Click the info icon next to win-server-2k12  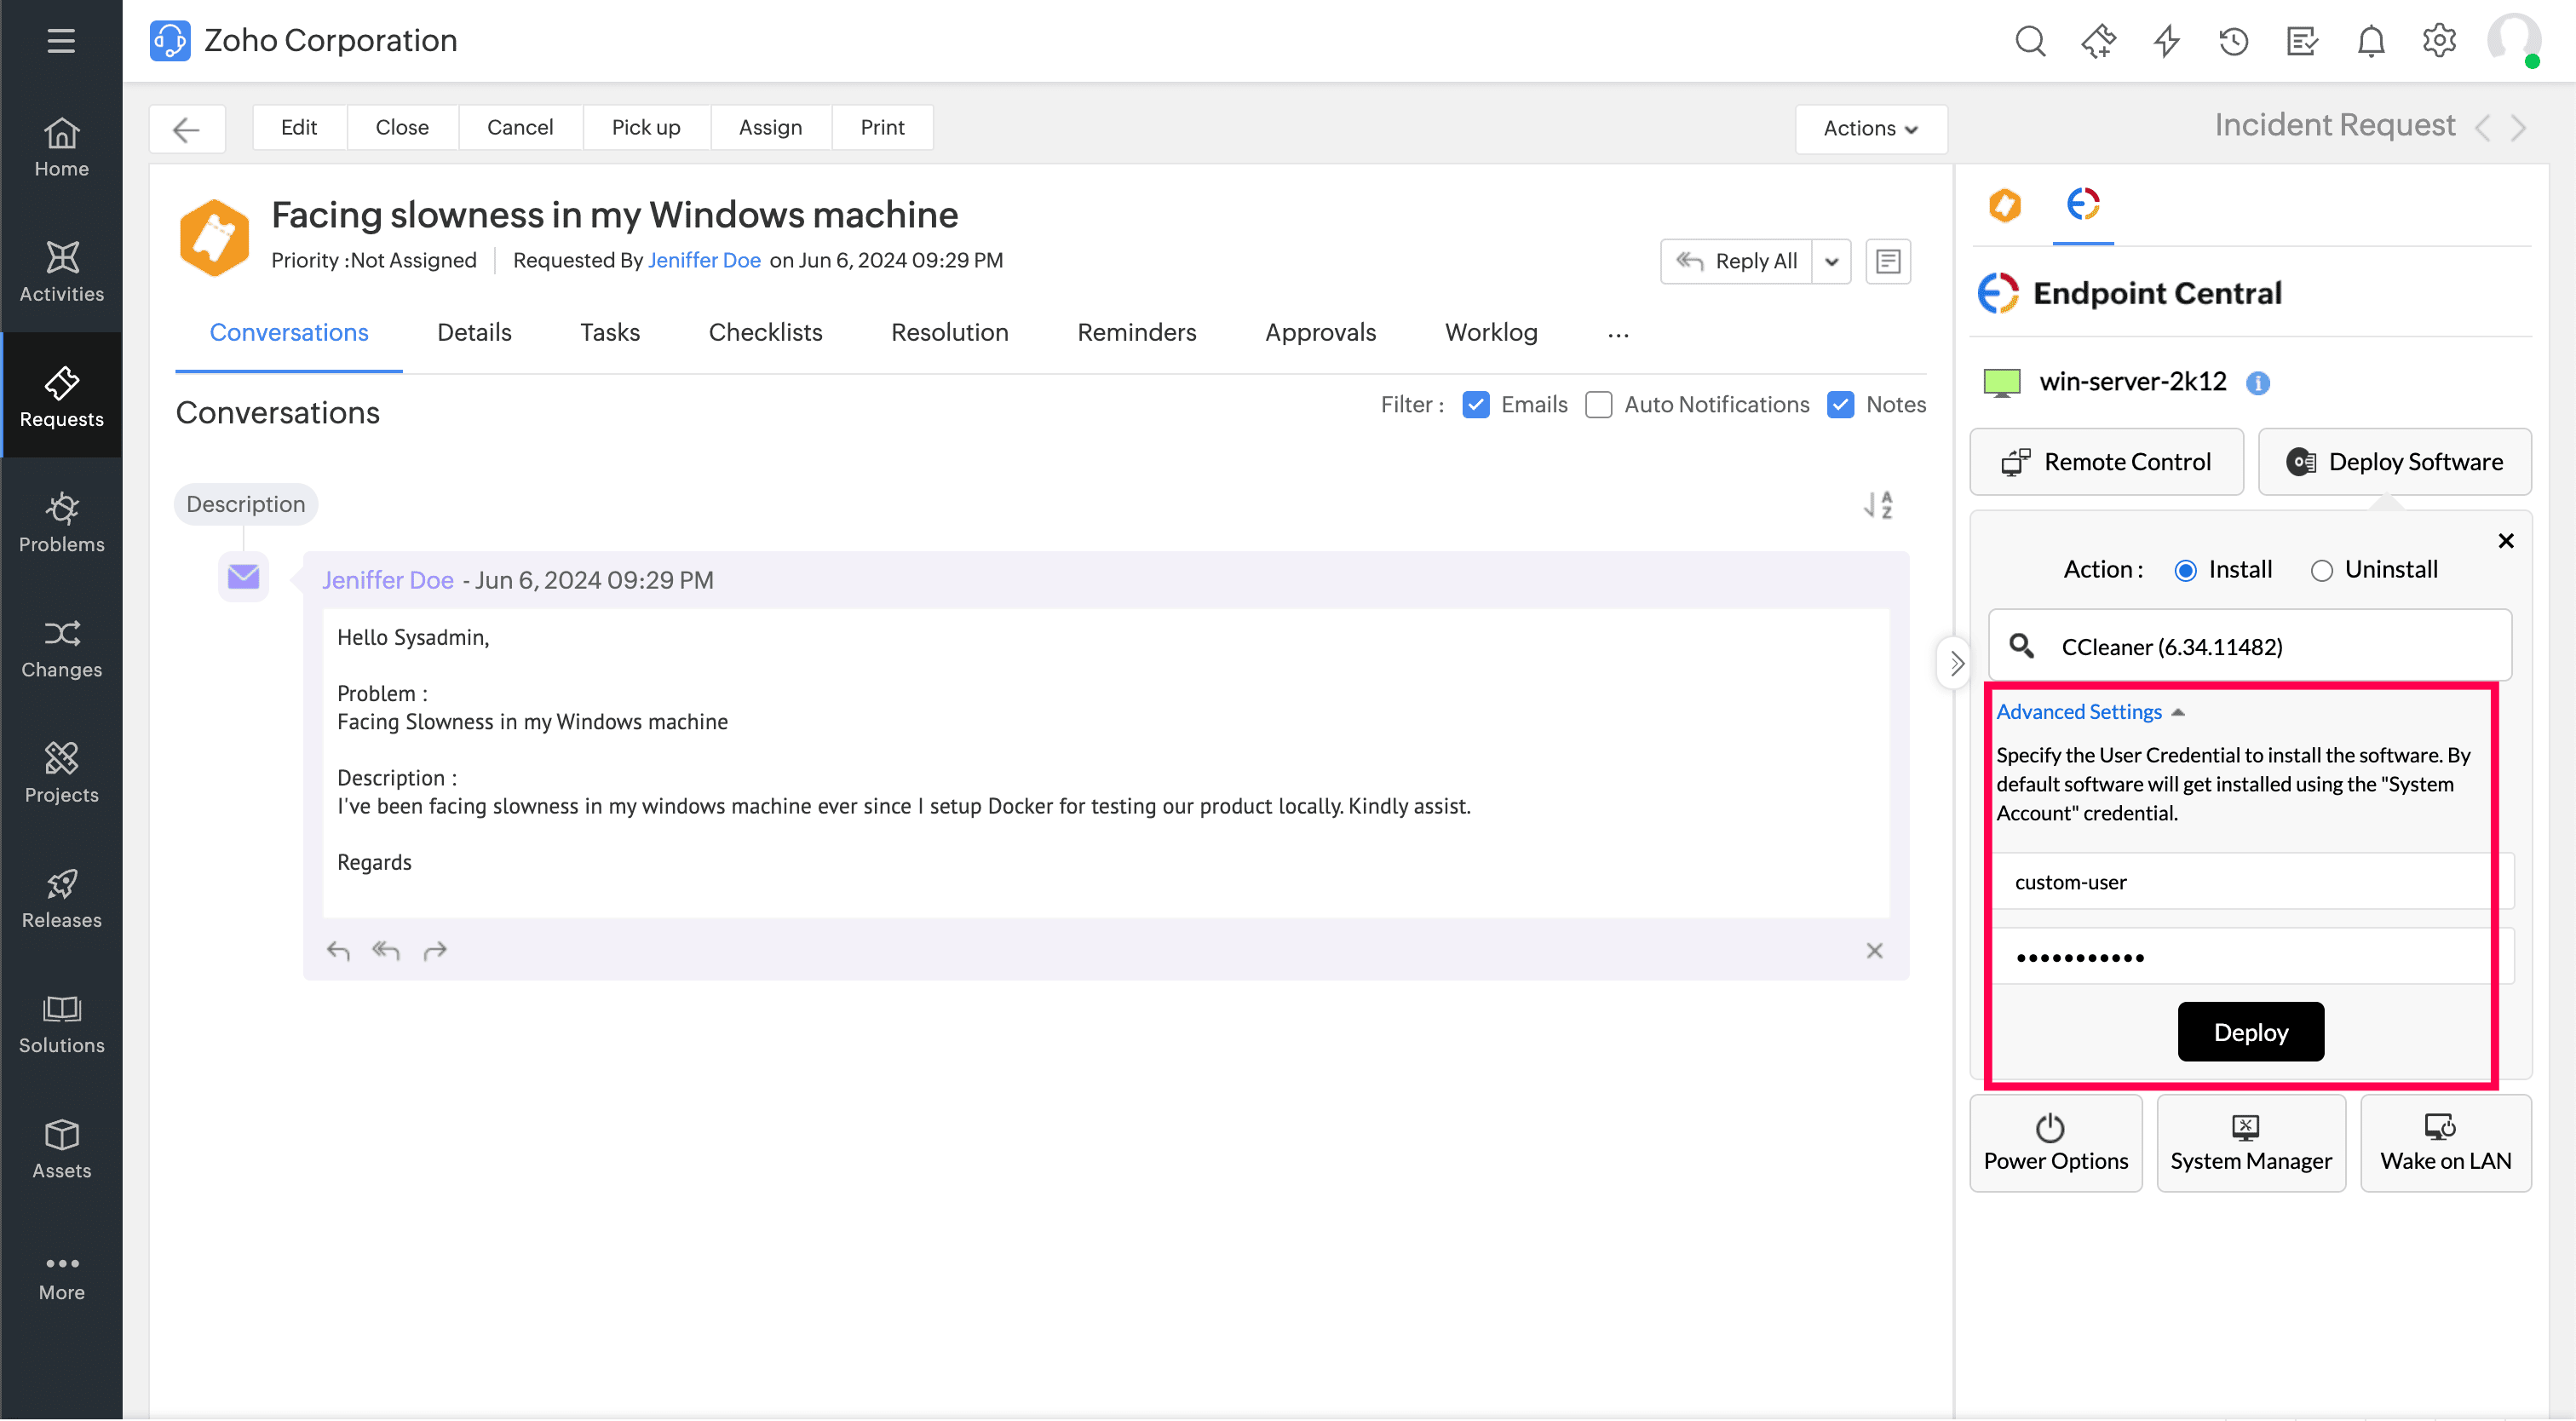(2257, 383)
